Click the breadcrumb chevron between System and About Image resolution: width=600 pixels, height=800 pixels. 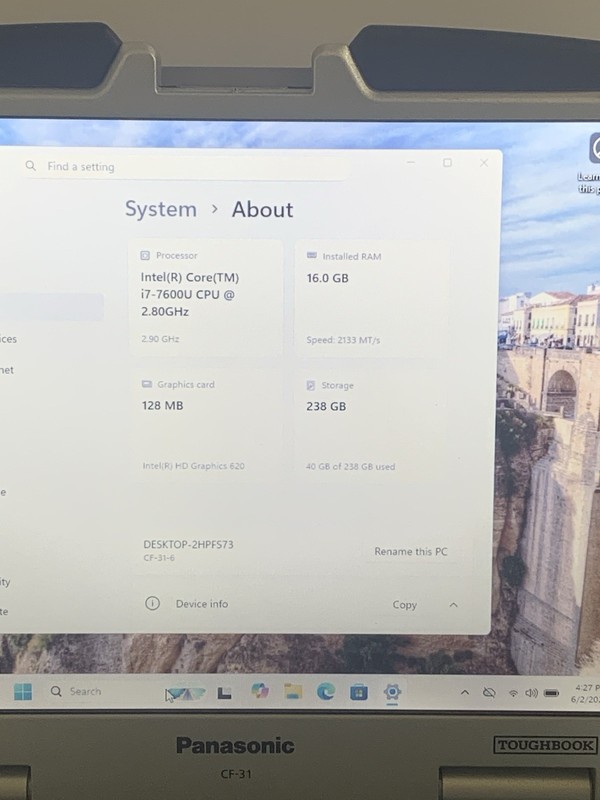(215, 209)
